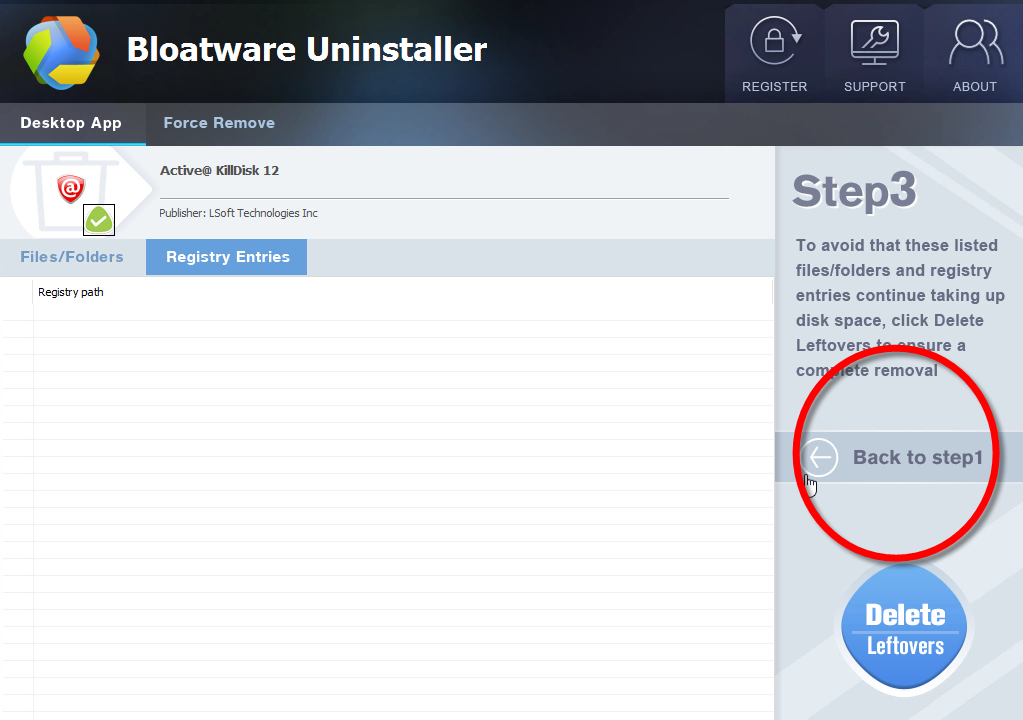Switch to the Desktop App tab

[71, 123]
